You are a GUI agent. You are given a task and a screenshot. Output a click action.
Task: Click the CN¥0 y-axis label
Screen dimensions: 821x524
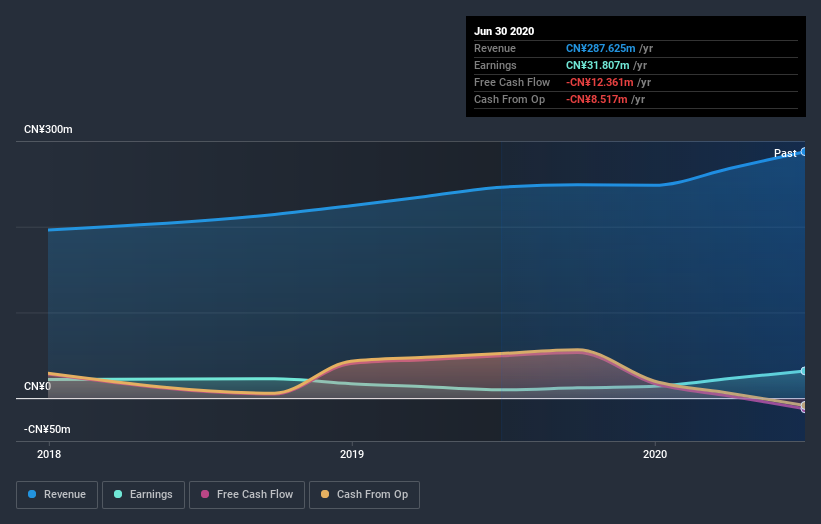tap(37, 386)
